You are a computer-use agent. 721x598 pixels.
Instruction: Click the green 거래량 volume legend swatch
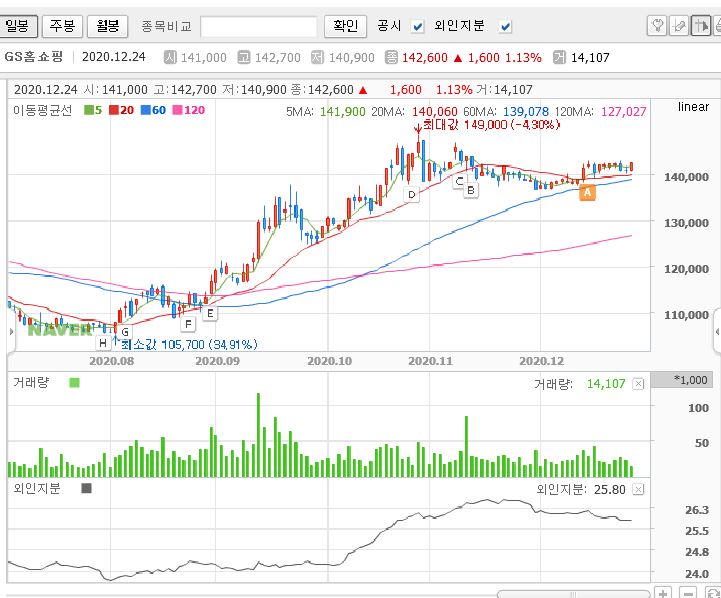click(74, 382)
